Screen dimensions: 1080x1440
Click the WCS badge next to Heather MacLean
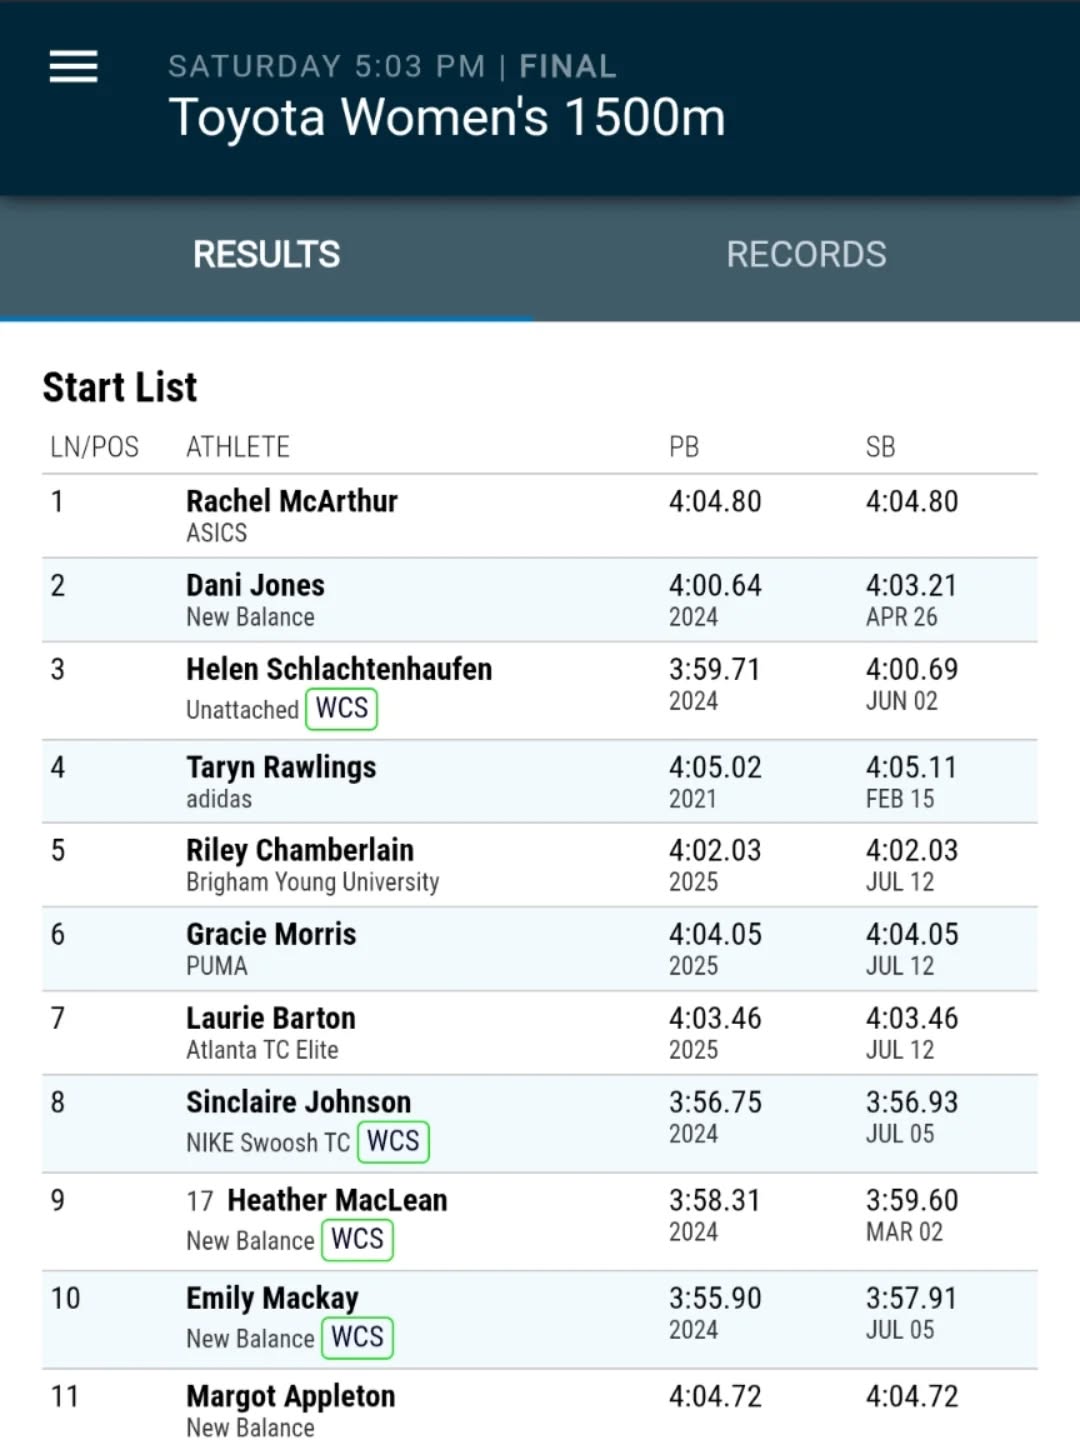(357, 1239)
